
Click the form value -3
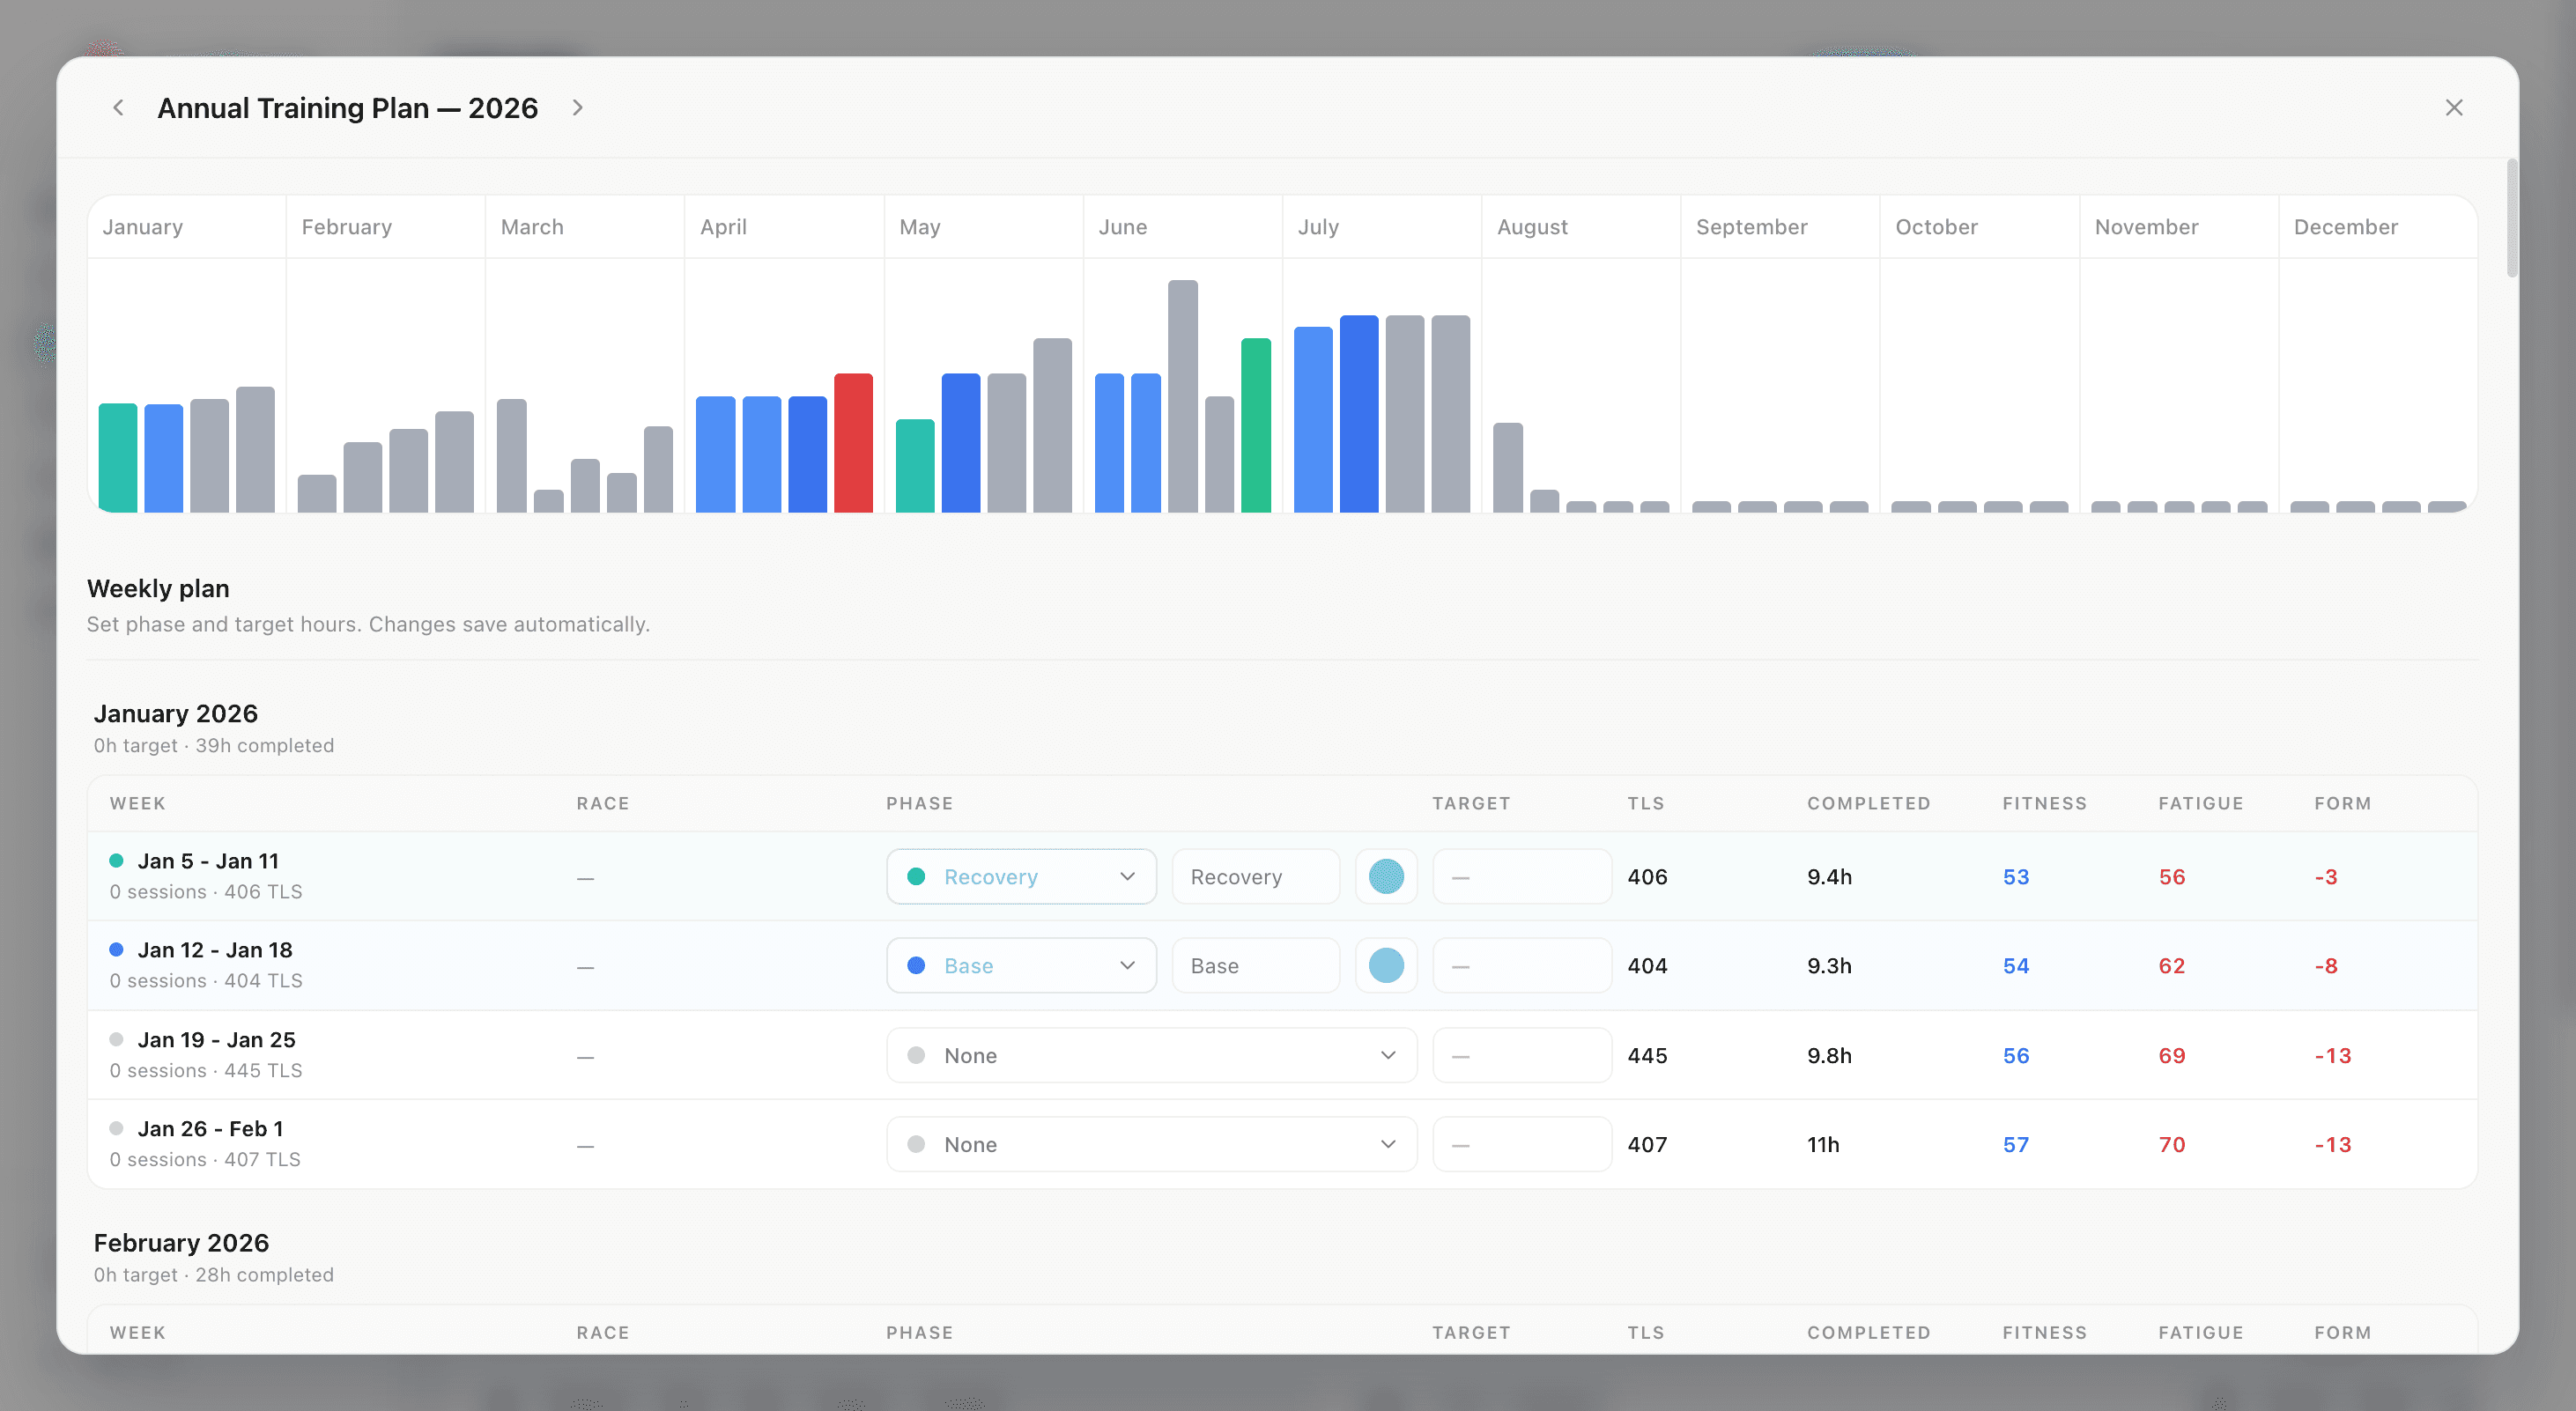pos(2325,877)
